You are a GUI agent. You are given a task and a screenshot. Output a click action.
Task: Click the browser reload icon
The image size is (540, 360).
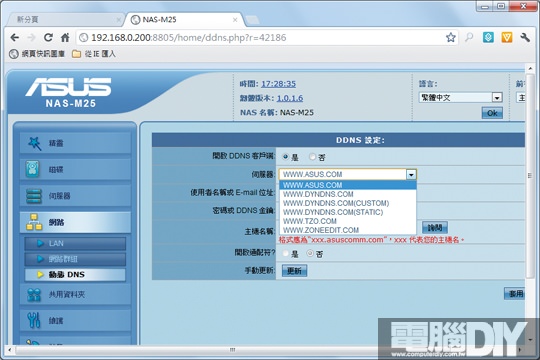coord(48,37)
